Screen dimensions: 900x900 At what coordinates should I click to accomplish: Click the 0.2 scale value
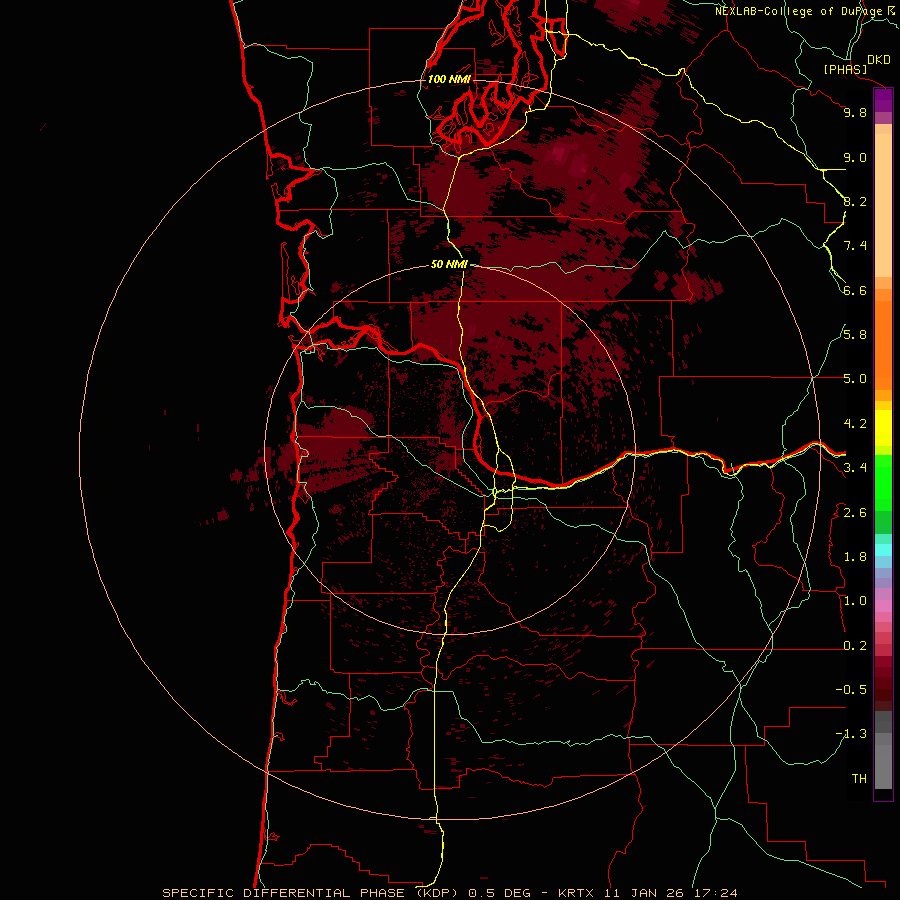855,646
